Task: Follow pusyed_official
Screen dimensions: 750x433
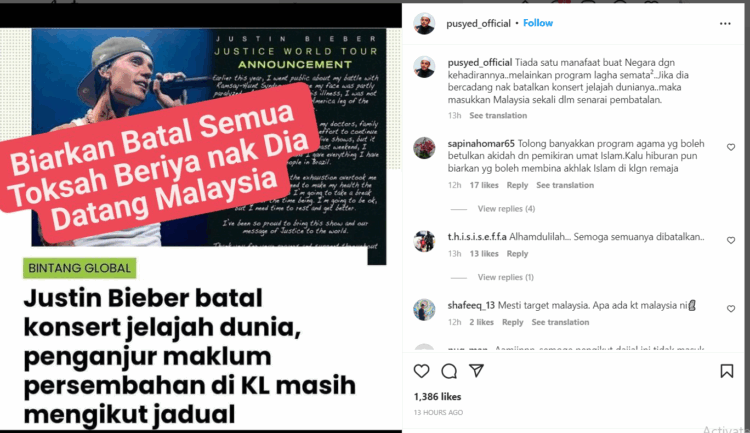Action: (x=538, y=23)
